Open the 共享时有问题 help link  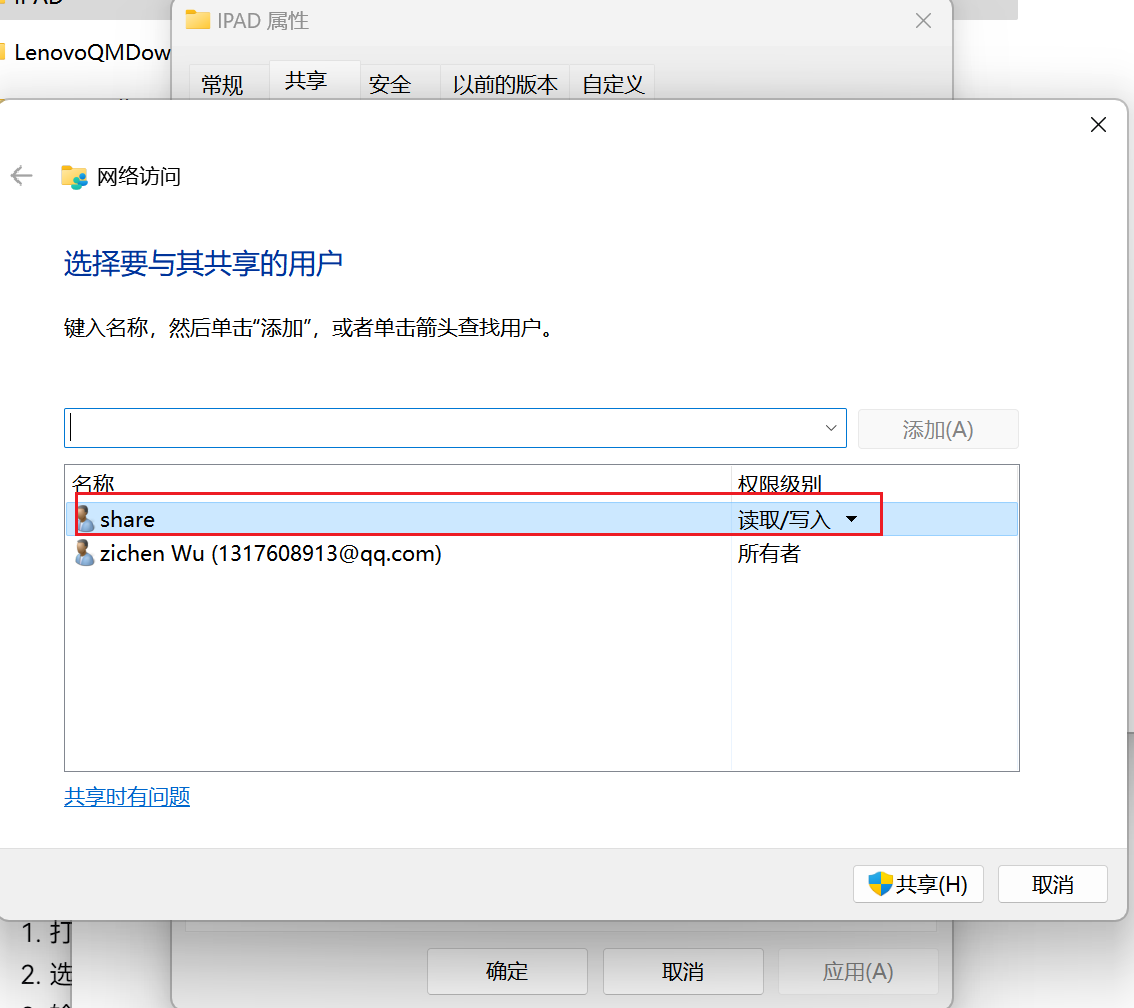pyautogui.click(x=127, y=796)
